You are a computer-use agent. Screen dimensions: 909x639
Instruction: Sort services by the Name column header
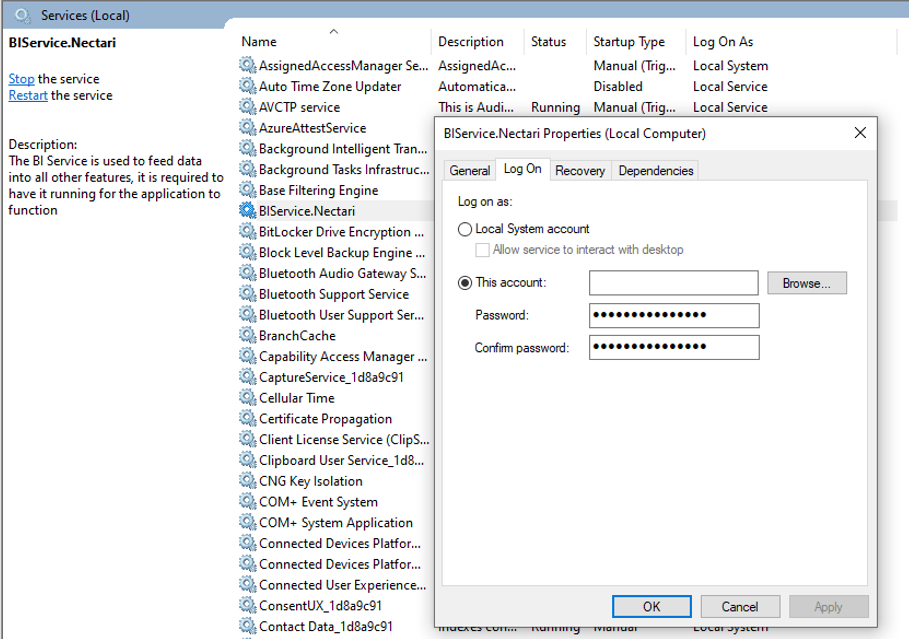(259, 42)
